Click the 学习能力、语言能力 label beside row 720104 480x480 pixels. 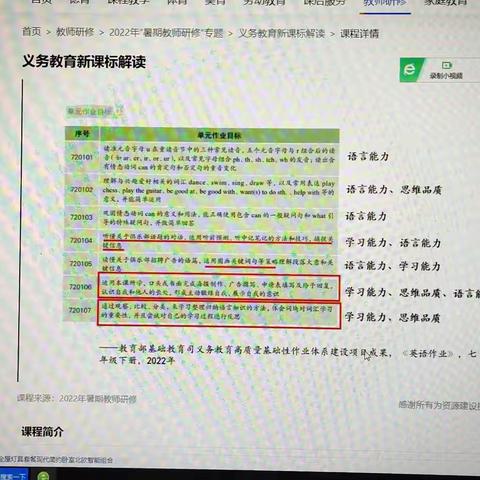point(393,243)
